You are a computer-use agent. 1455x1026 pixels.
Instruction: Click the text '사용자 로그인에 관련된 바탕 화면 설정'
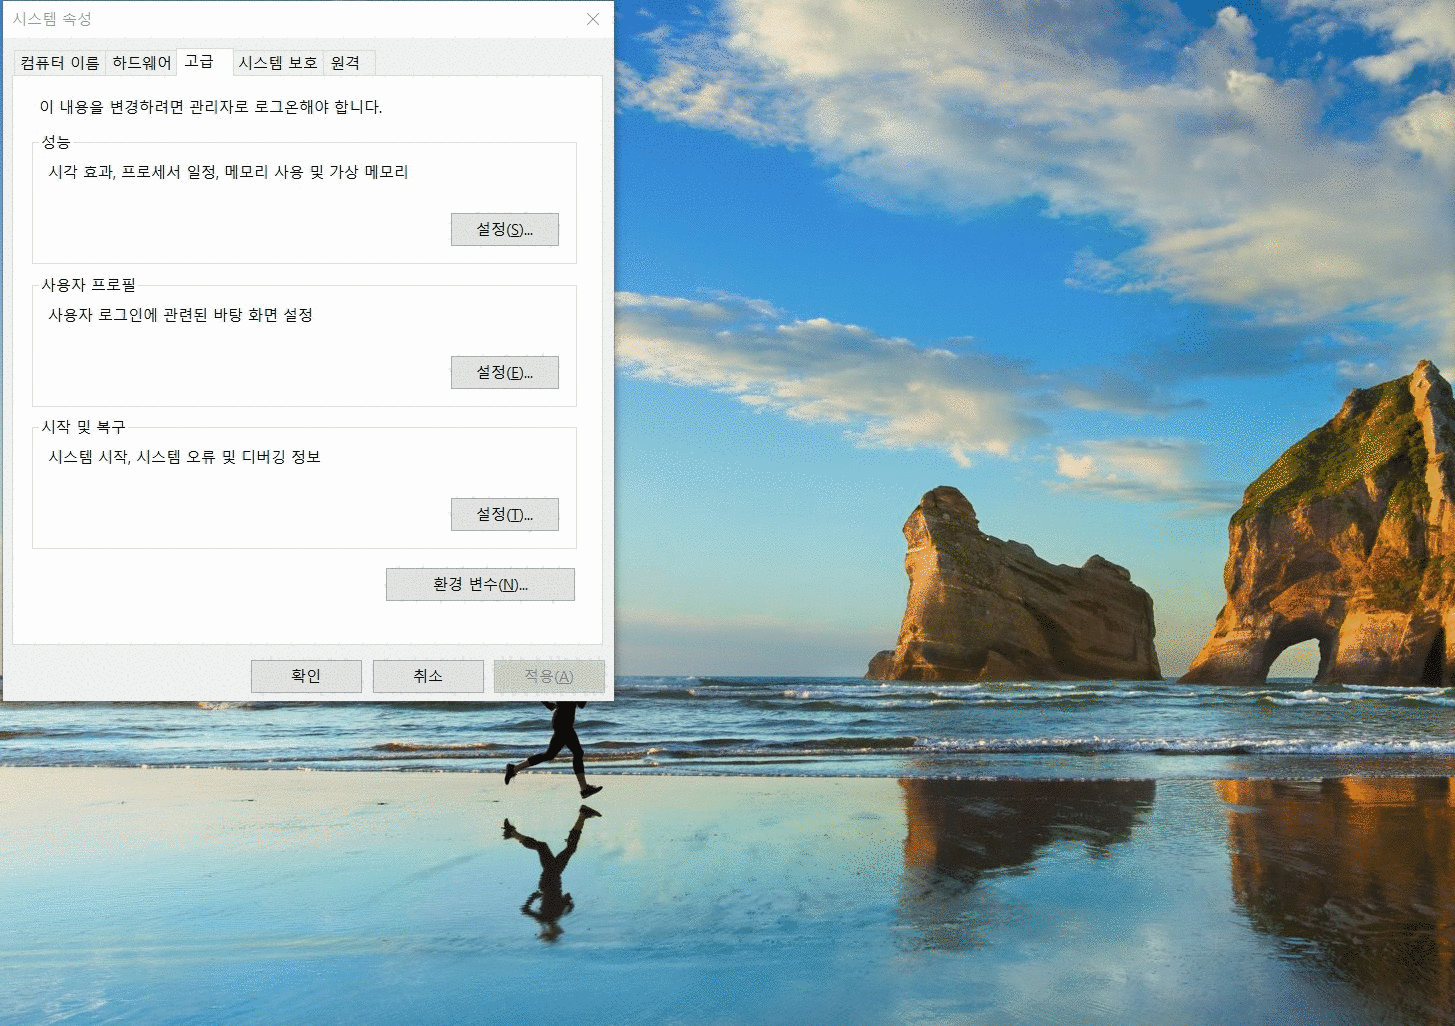coord(181,315)
